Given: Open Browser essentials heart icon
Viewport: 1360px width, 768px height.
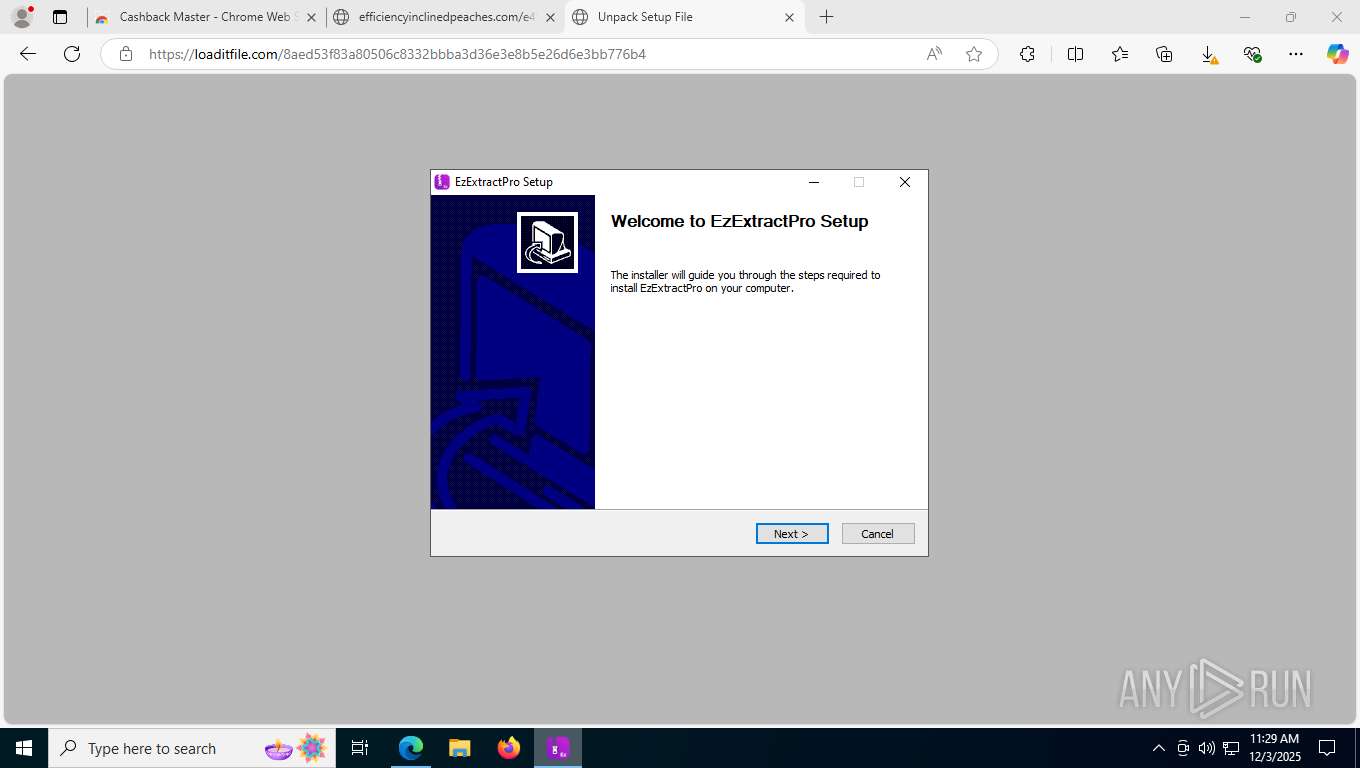Looking at the screenshot, I should point(1252,54).
